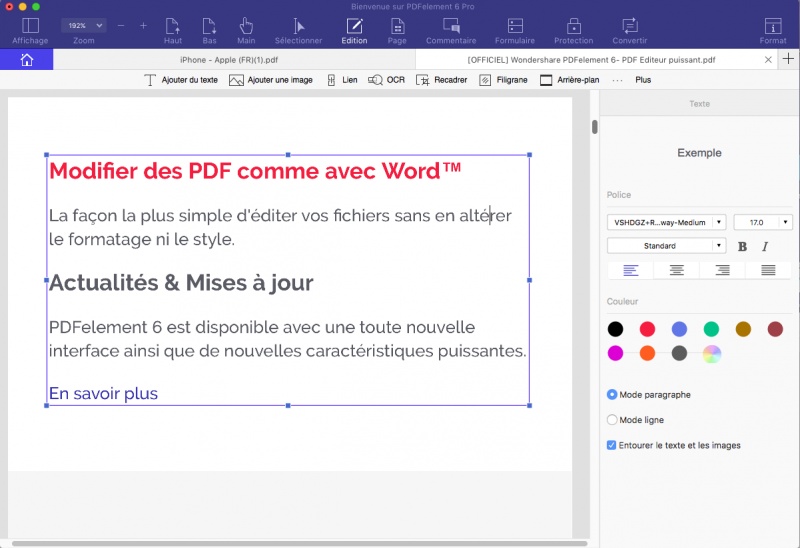
Task: Choose the blue color swatch
Action: coord(679,329)
